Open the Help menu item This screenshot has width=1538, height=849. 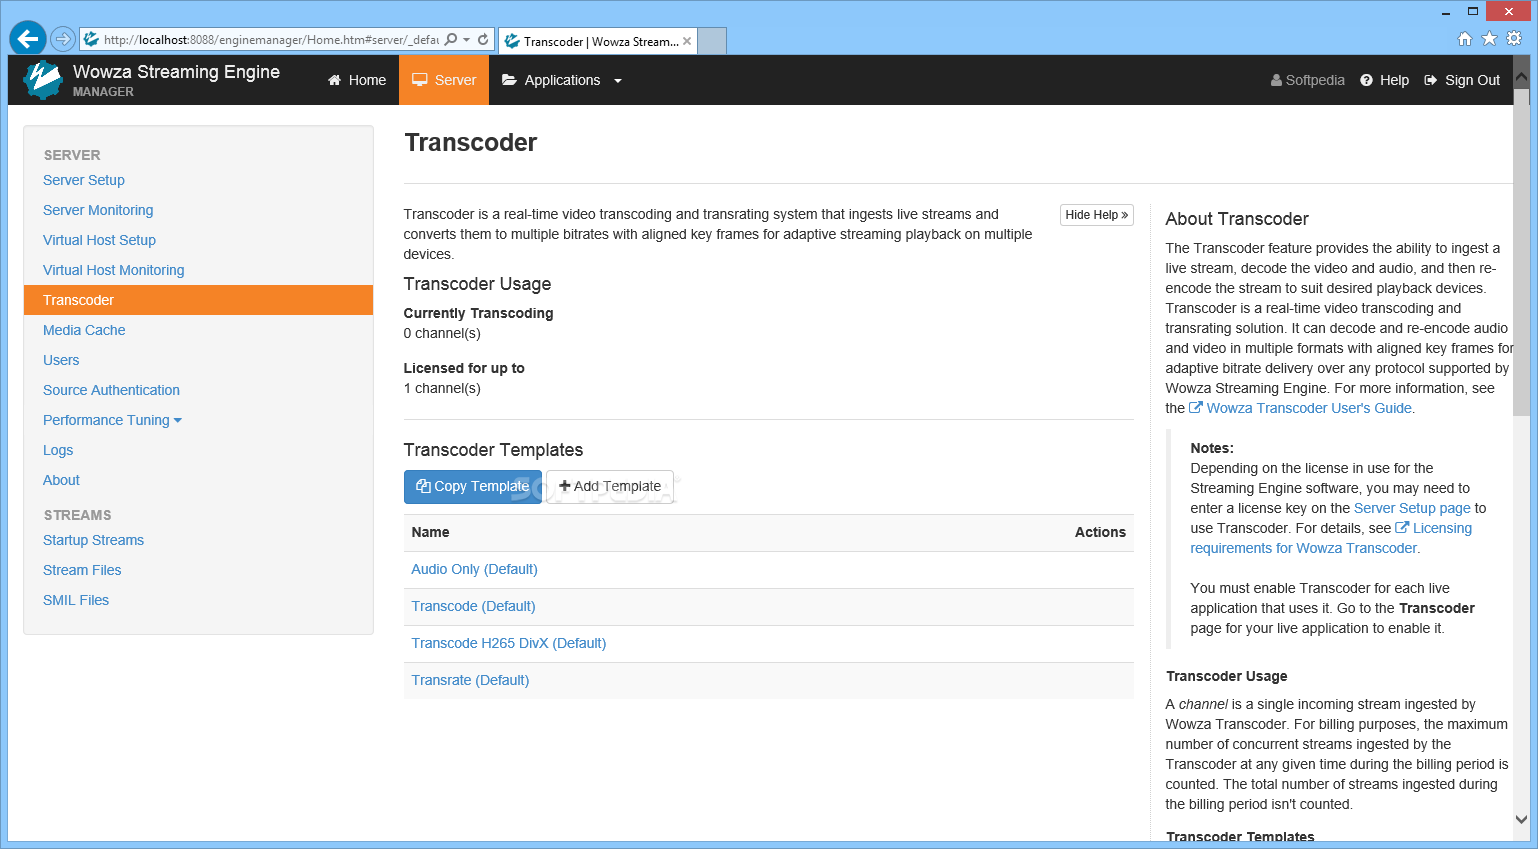[x=1385, y=80]
